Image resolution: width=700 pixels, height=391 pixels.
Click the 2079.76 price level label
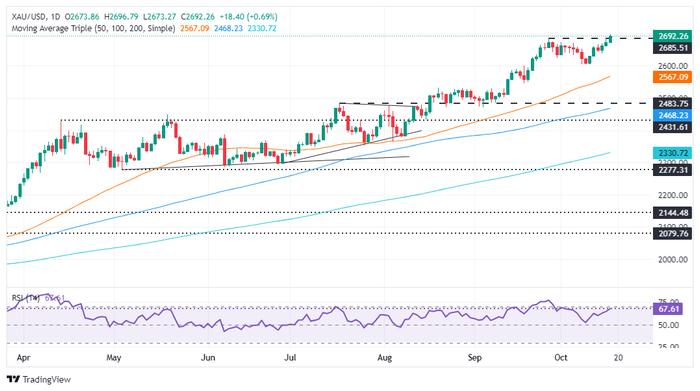pyautogui.click(x=673, y=234)
